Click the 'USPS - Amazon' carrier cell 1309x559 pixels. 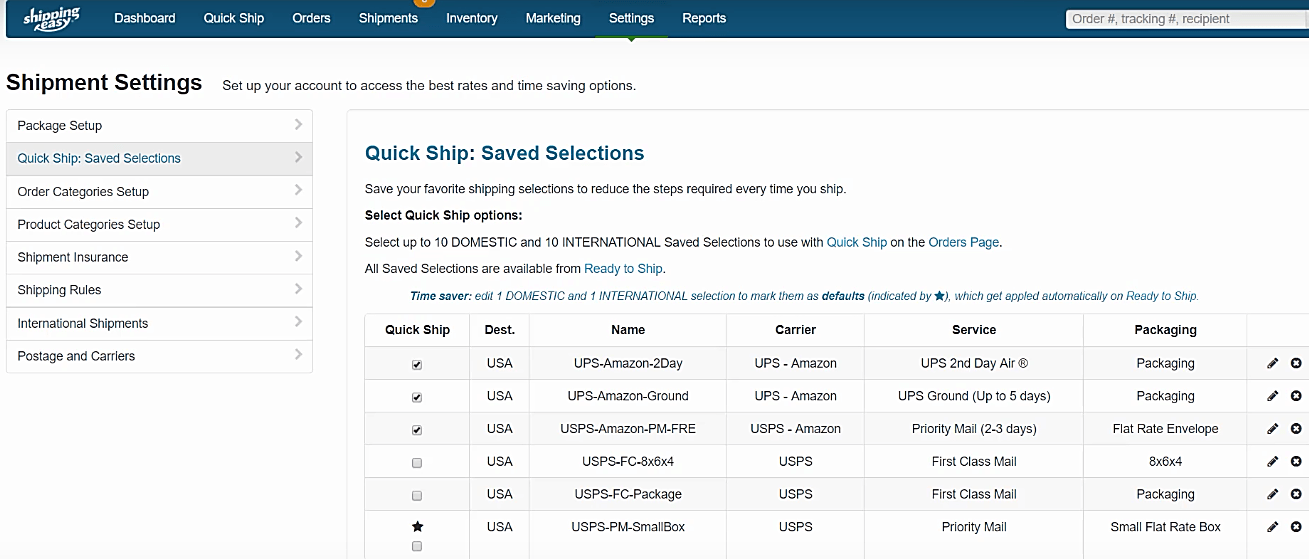[x=796, y=428]
